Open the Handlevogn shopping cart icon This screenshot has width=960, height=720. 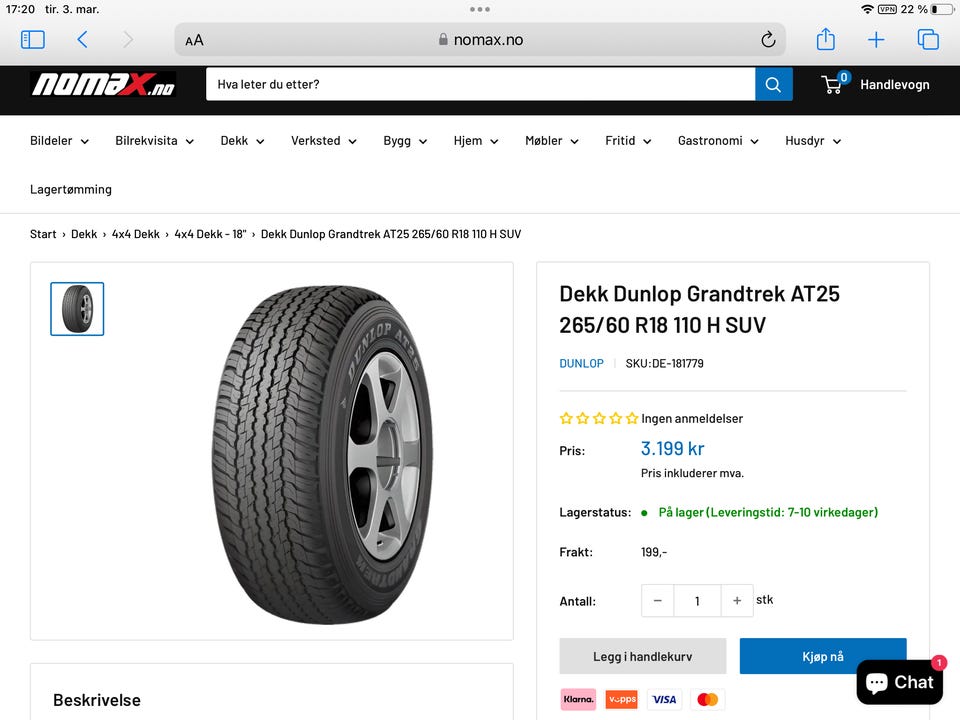click(835, 83)
